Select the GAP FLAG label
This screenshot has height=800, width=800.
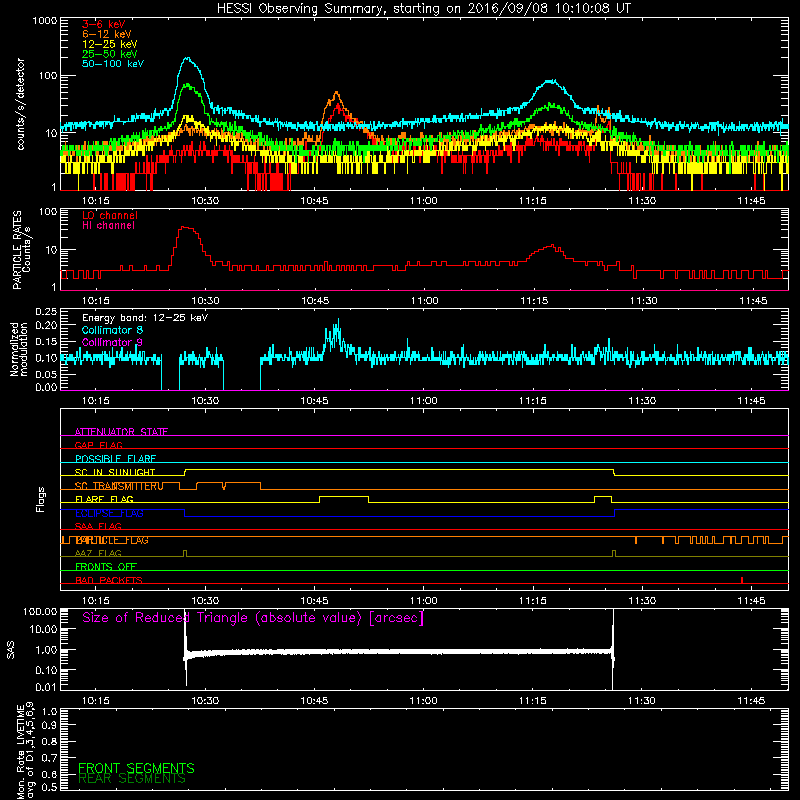point(98,445)
